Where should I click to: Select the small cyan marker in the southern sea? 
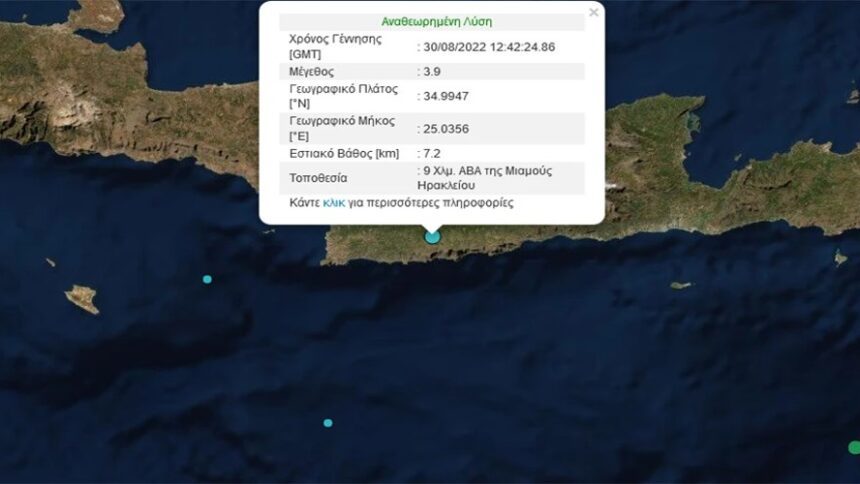(x=328, y=423)
